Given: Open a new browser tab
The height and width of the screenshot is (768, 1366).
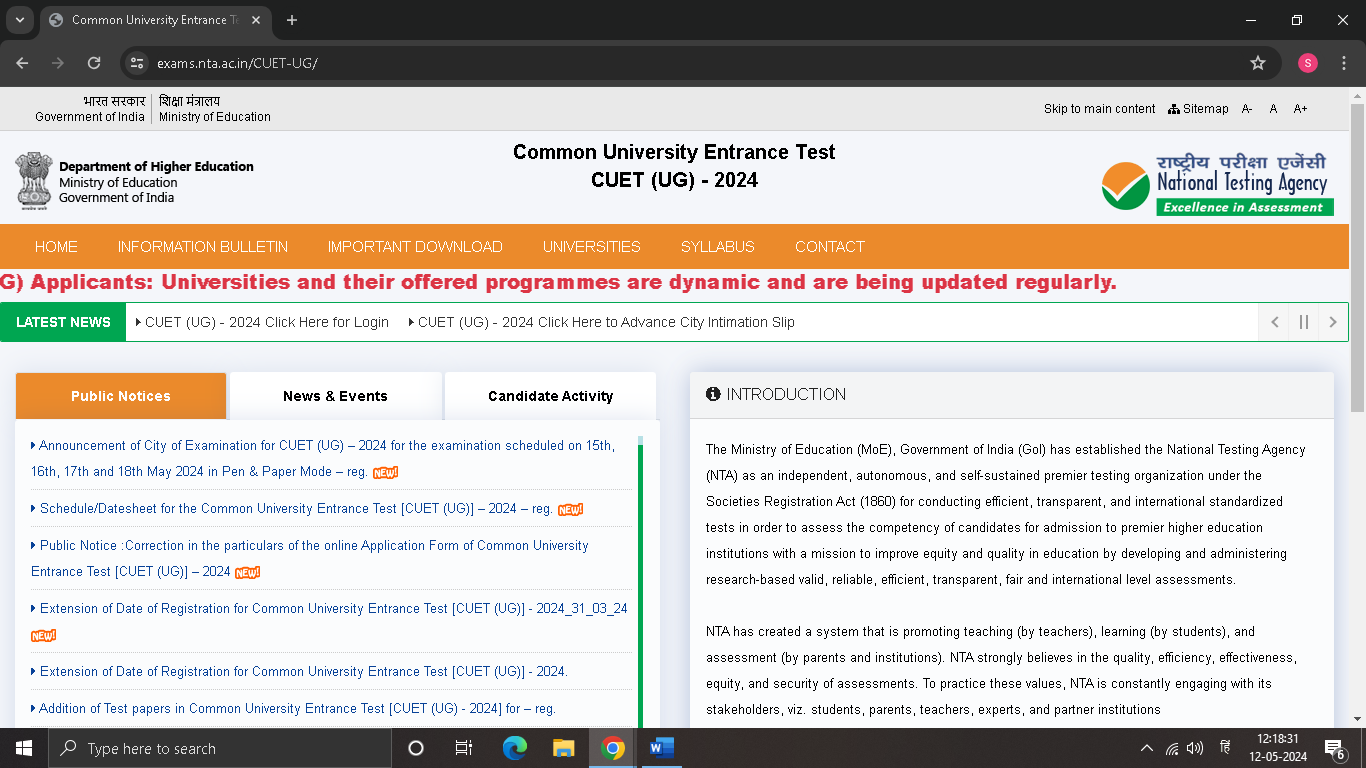Looking at the screenshot, I should coord(292,20).
